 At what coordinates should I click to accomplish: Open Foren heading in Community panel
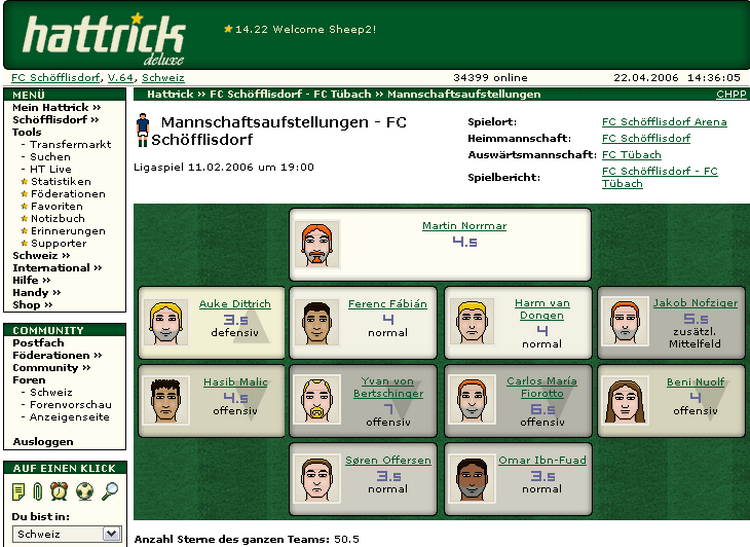(29, 380)
